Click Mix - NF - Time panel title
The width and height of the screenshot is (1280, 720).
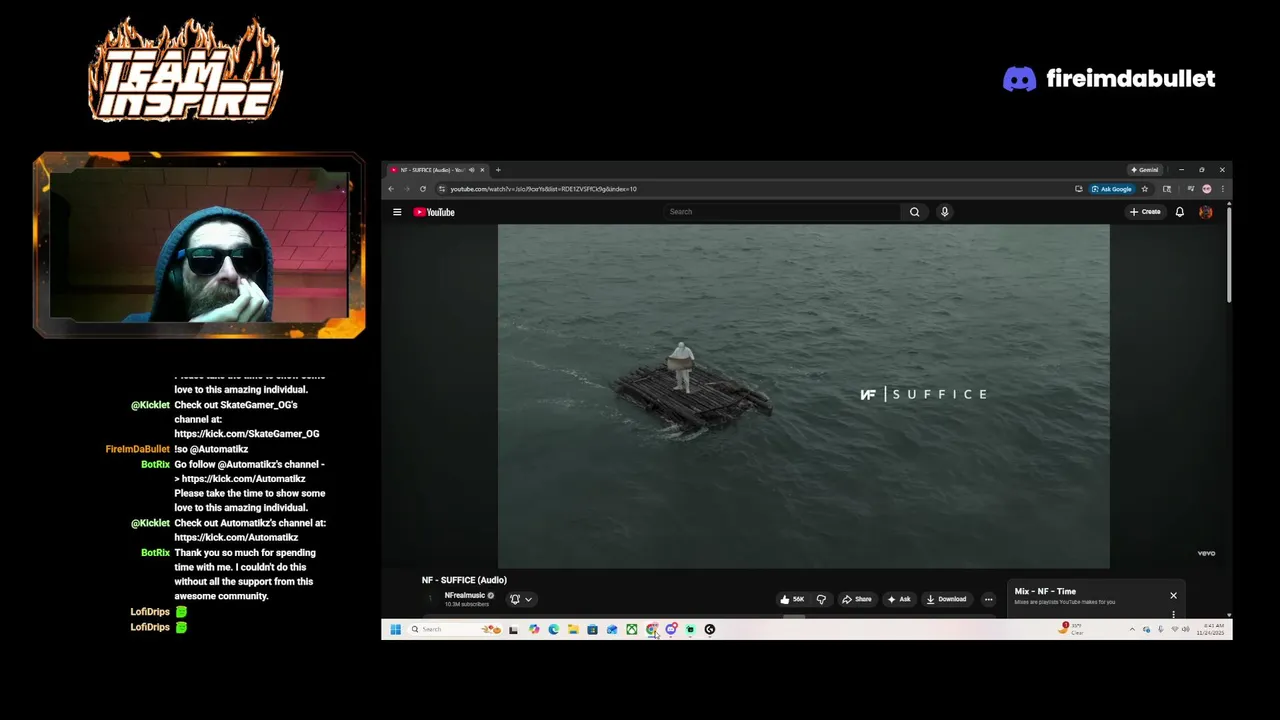(x=1045, y=591)
